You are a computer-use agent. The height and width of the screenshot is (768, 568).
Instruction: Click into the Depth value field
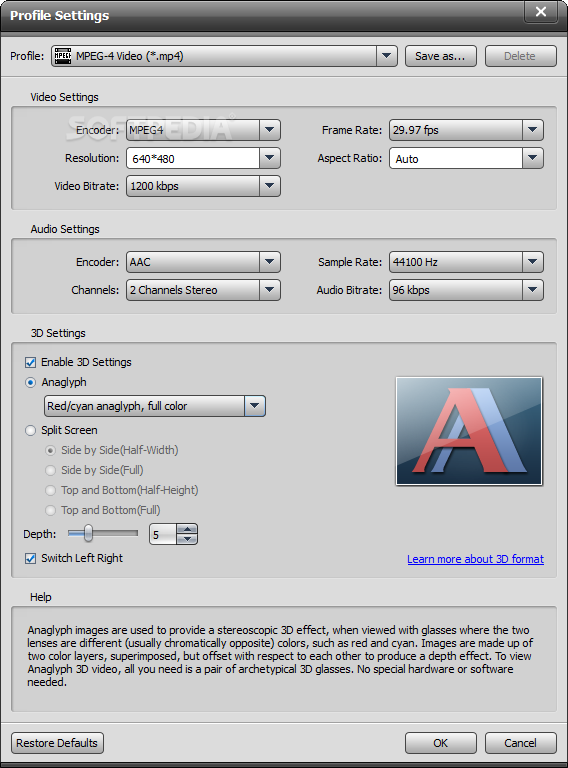point(163,534)
